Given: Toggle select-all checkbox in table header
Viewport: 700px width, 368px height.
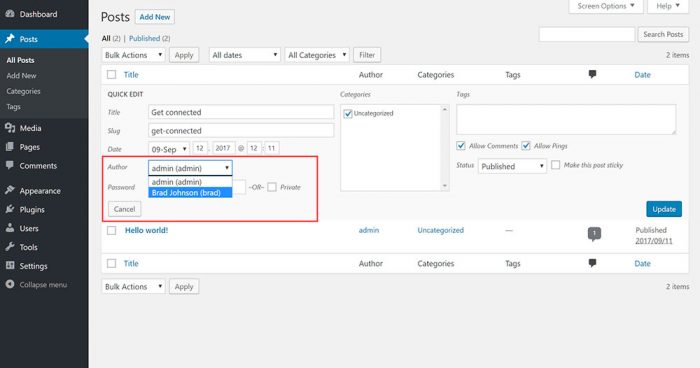Looking at the screenshot, I should [x=112, y=75].
